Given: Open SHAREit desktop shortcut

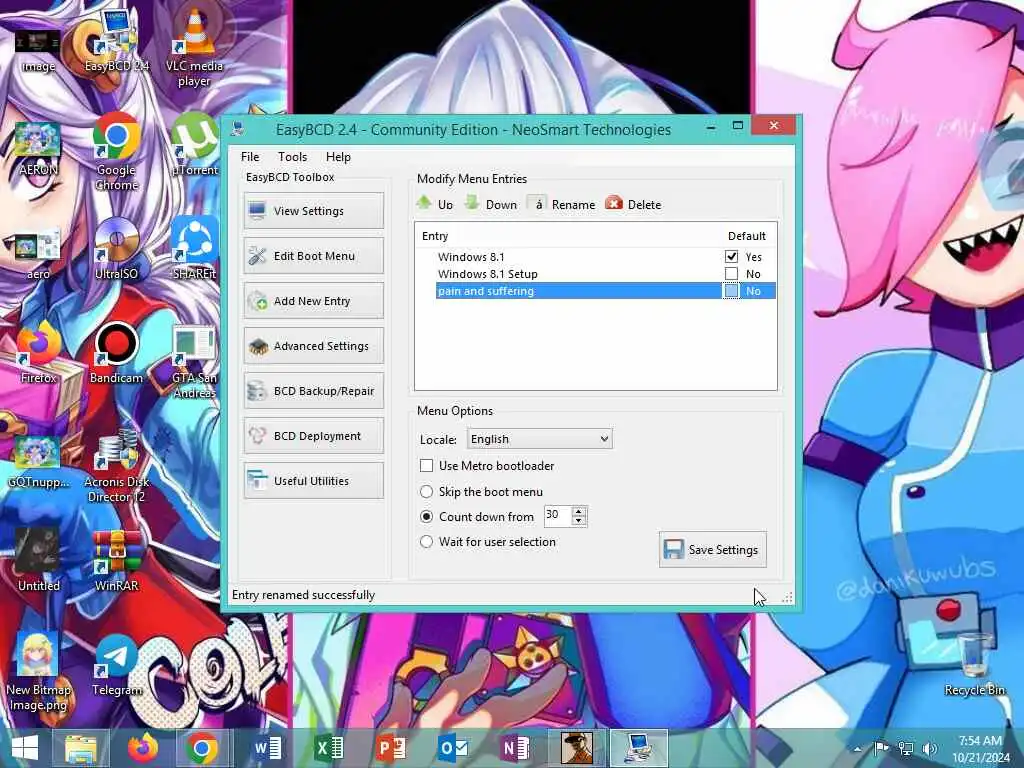Looking at the screenshot, I should (x=194, y=249).
